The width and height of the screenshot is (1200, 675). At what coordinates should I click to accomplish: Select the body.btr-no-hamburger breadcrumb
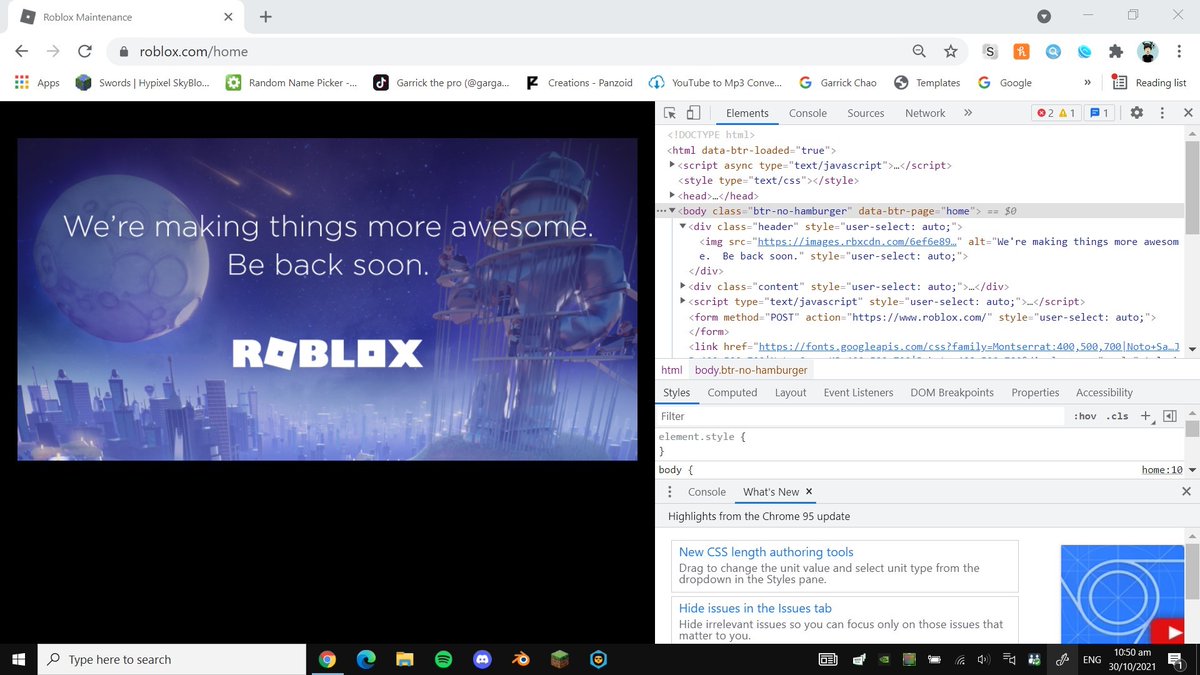click(751, 370)
